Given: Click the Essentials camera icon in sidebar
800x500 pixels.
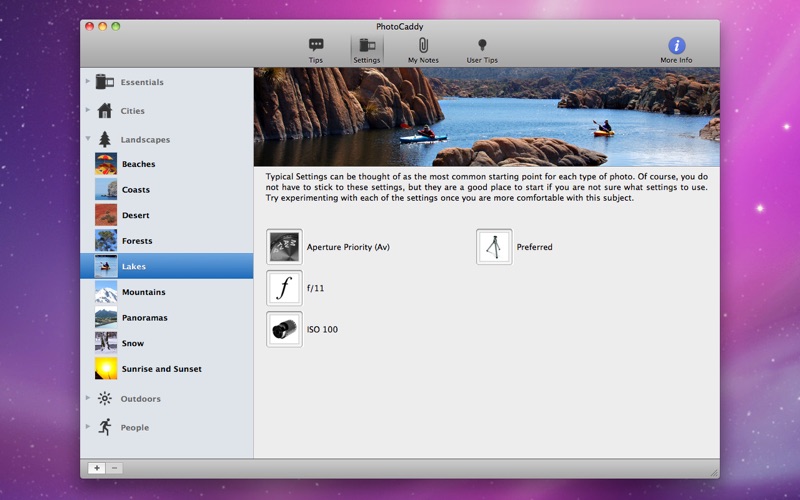Looking at the screenshot, I should pyautogui.click(x=105, y=82).
